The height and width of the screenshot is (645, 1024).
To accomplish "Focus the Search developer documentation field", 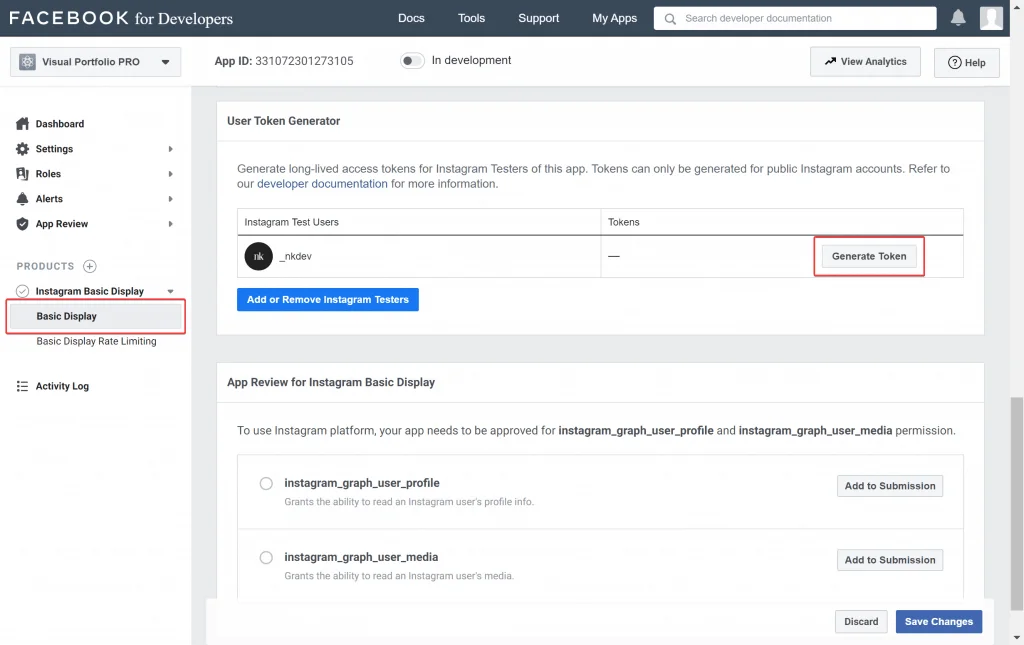I will 795,18.
